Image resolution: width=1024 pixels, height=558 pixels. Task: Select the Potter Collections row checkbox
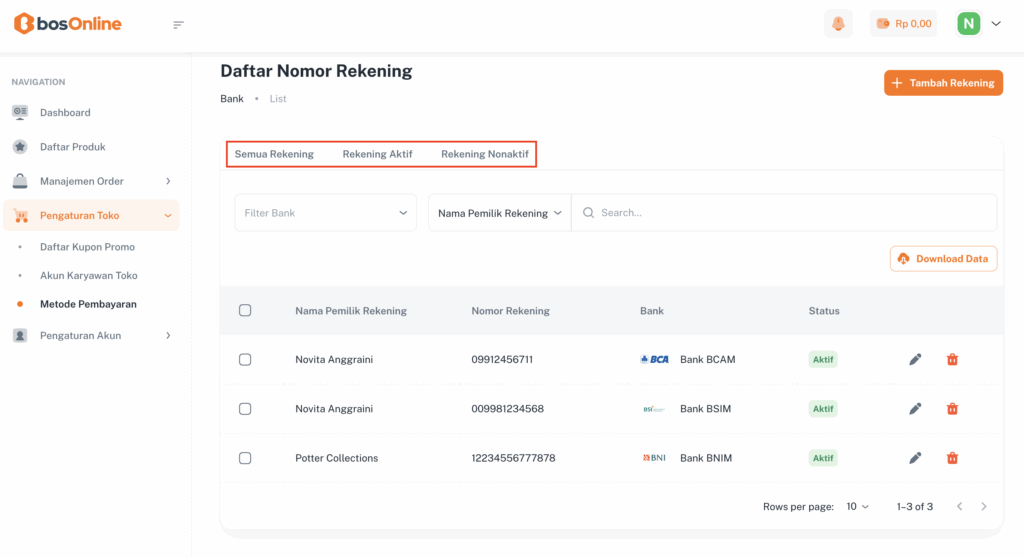pyautogui.click(x=245, y=458)
